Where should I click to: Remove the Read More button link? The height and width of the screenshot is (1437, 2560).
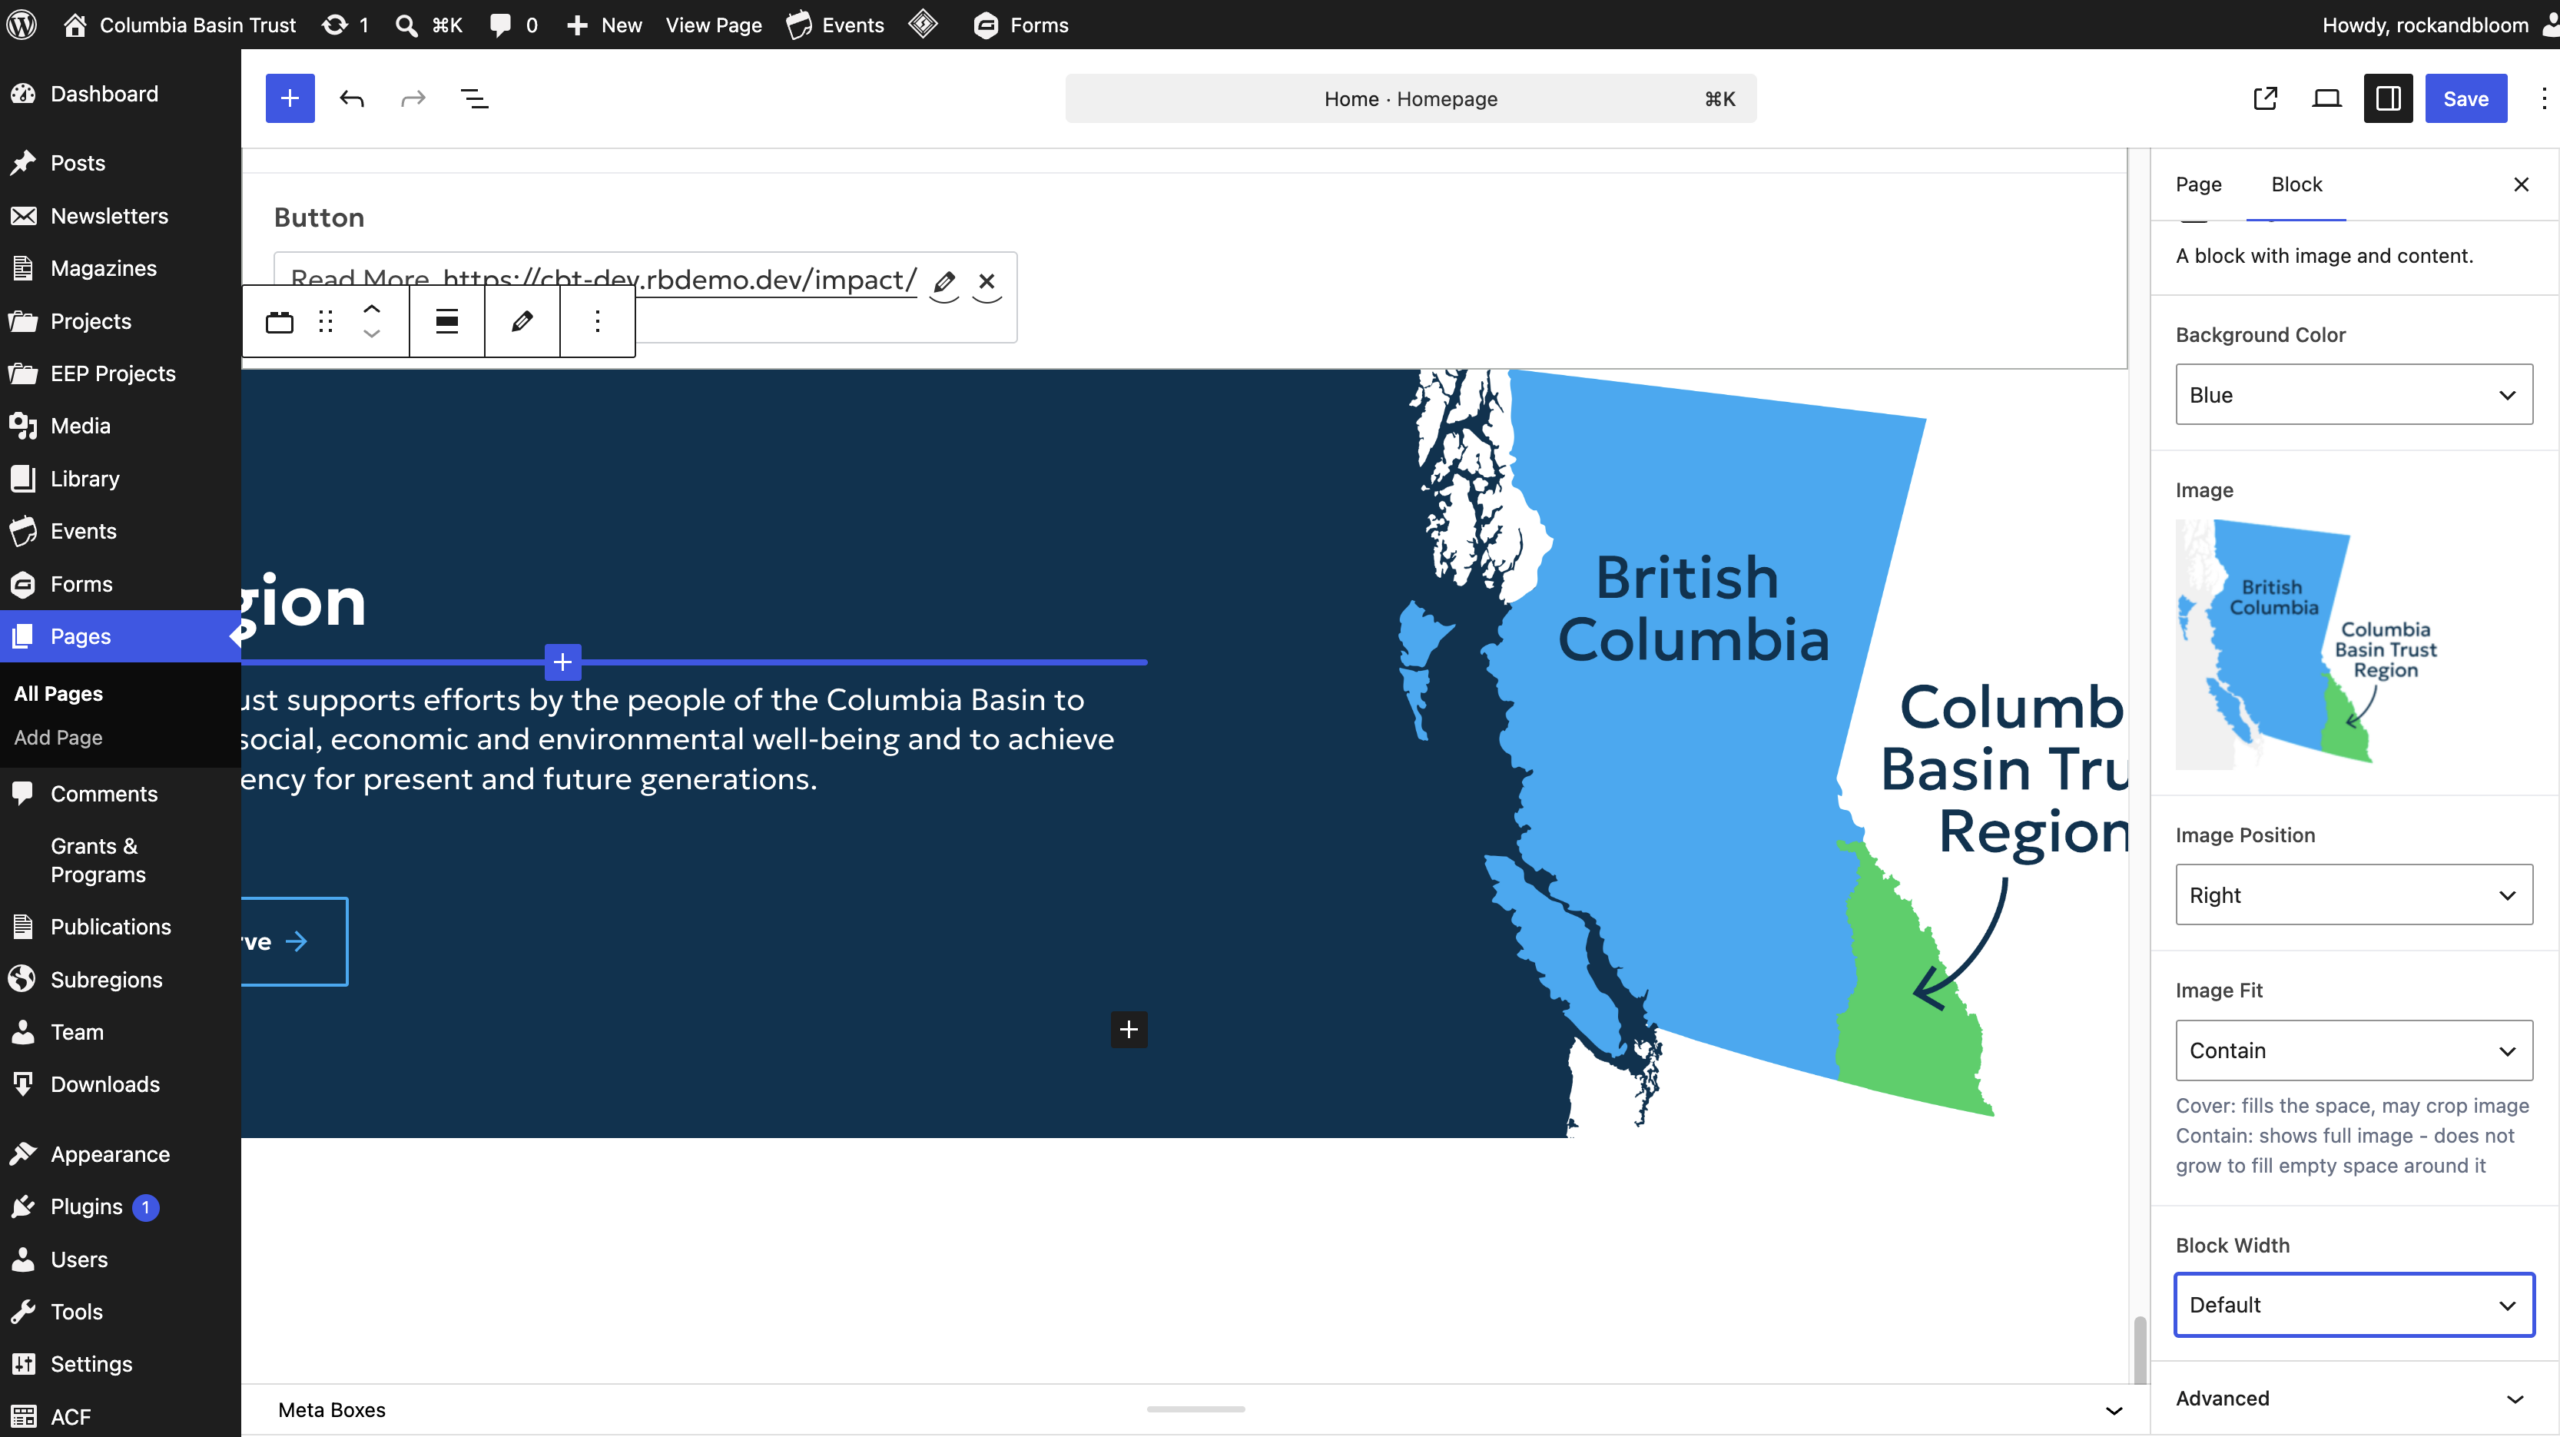coord(987,282)
